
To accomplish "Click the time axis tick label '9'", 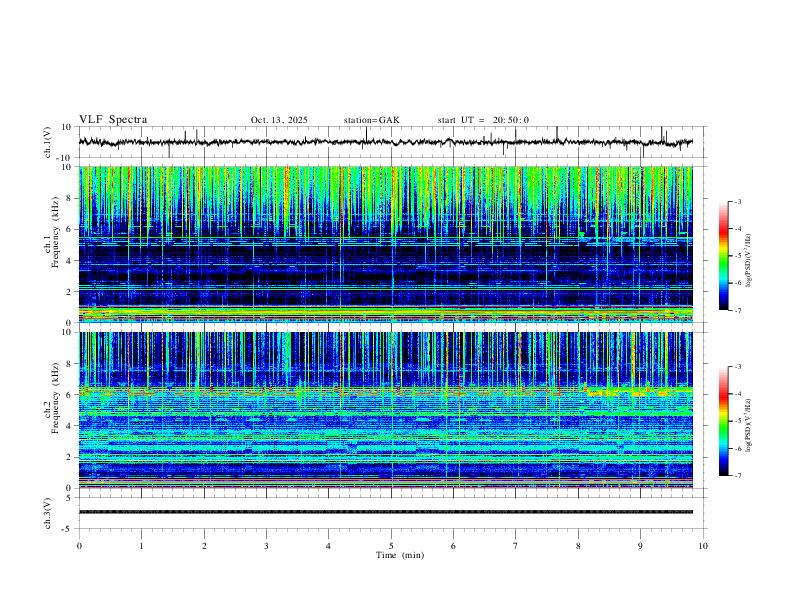I will pyautogui.click(x=640, y=546).
